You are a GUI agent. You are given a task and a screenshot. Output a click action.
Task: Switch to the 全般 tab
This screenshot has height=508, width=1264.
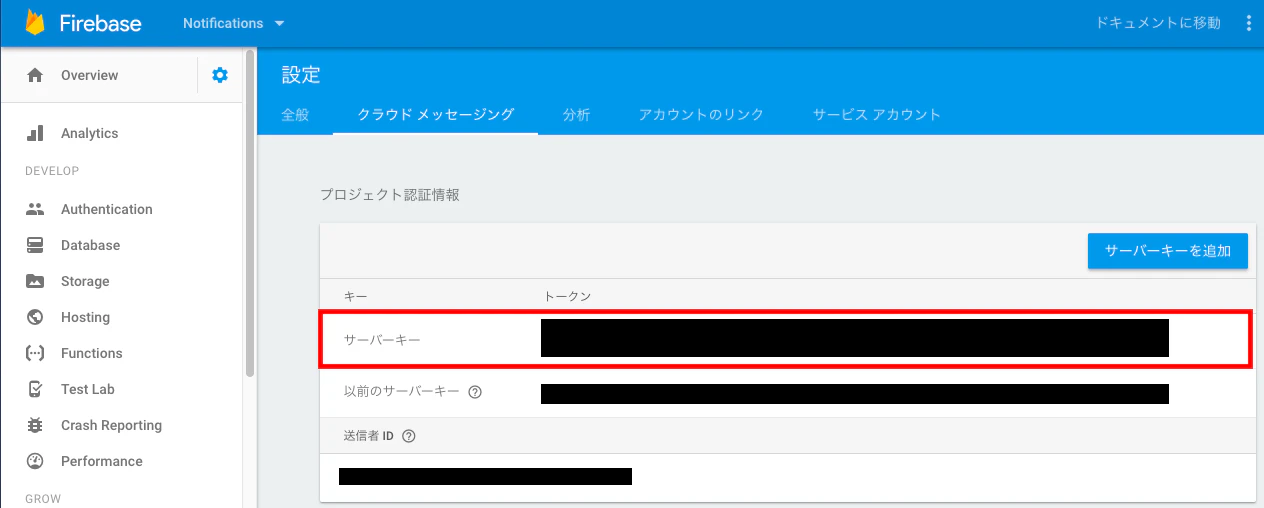295,115
